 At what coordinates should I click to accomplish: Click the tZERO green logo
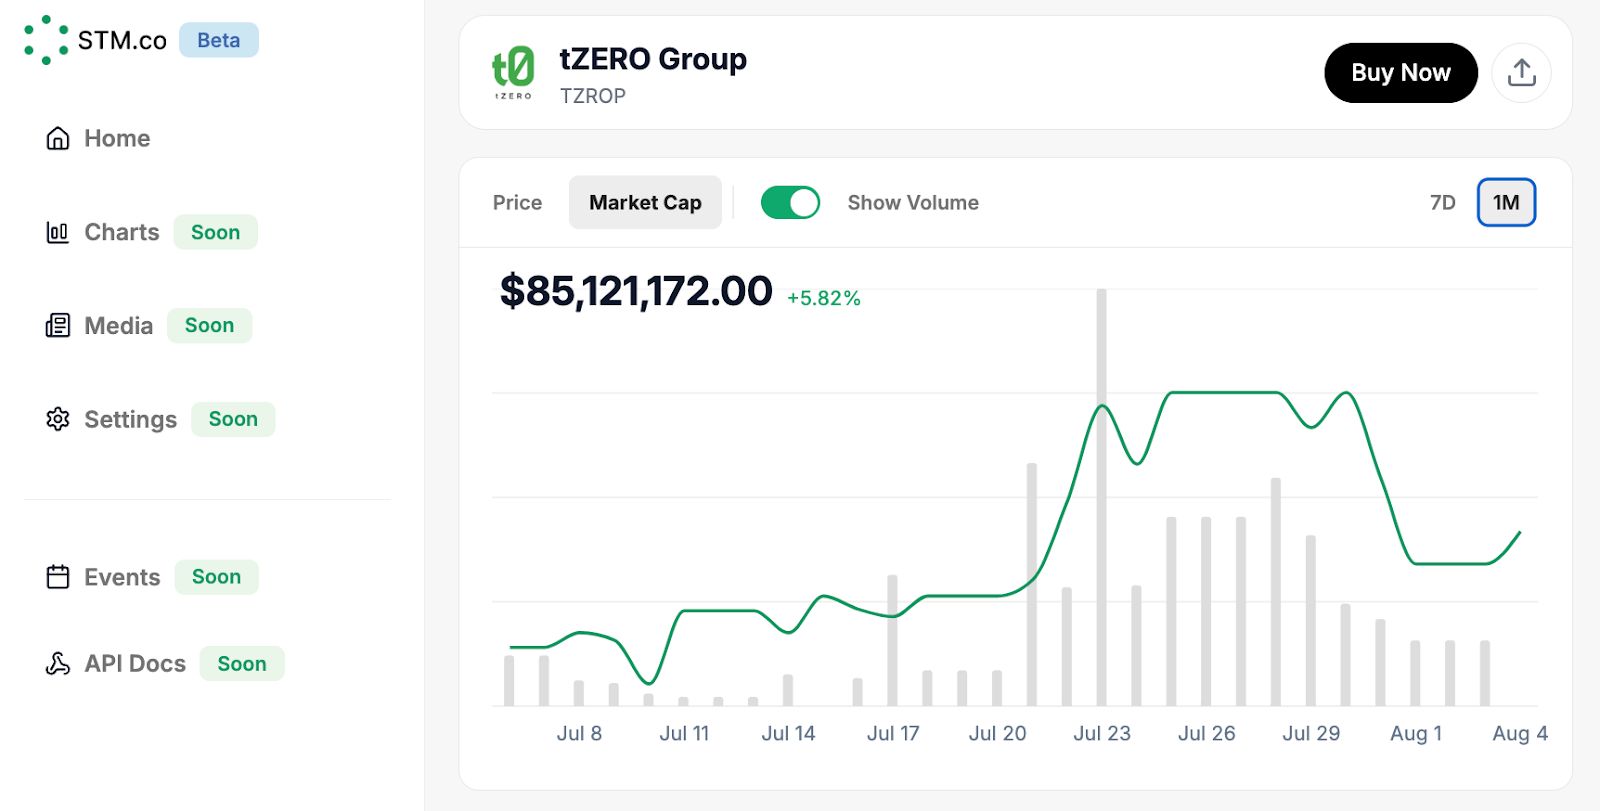click(513, 73)
